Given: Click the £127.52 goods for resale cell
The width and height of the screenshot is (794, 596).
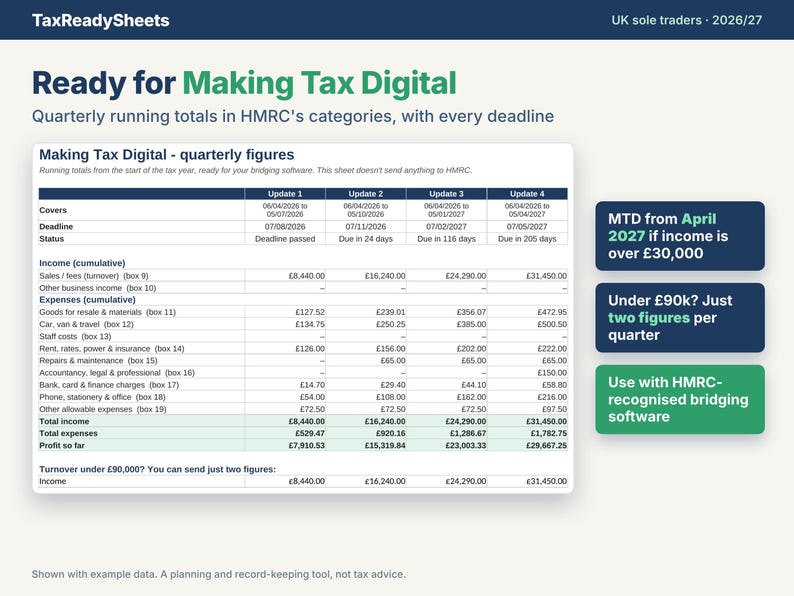Looking at the screenshot, I should [285, 312].
